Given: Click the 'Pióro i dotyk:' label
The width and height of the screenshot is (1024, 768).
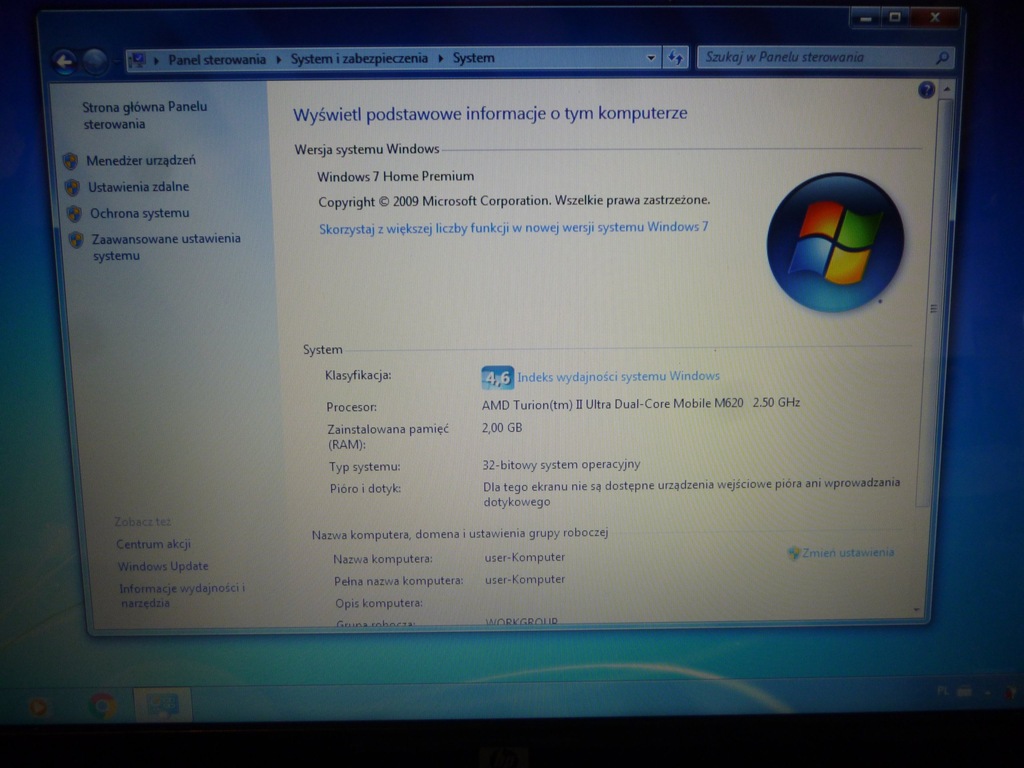Looking at the screenshot, I should coord(365,488).
